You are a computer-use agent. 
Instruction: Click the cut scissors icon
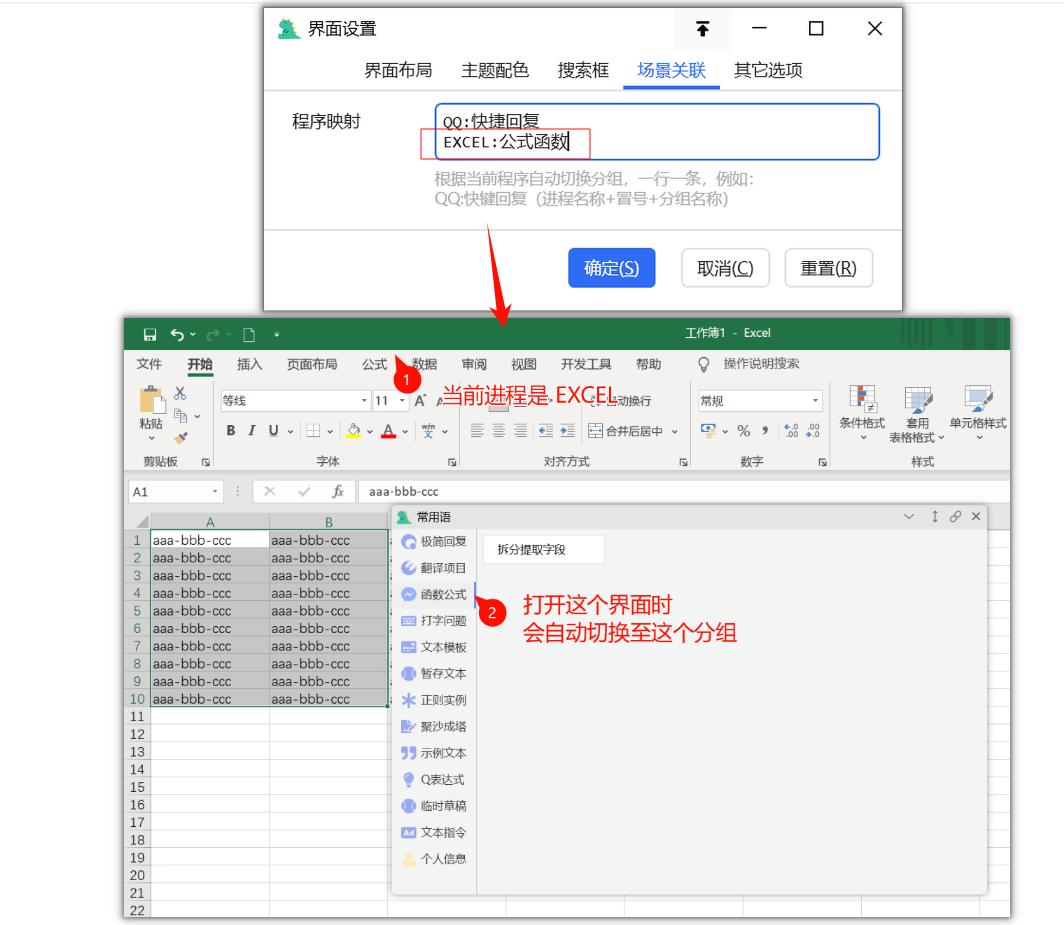180,393
